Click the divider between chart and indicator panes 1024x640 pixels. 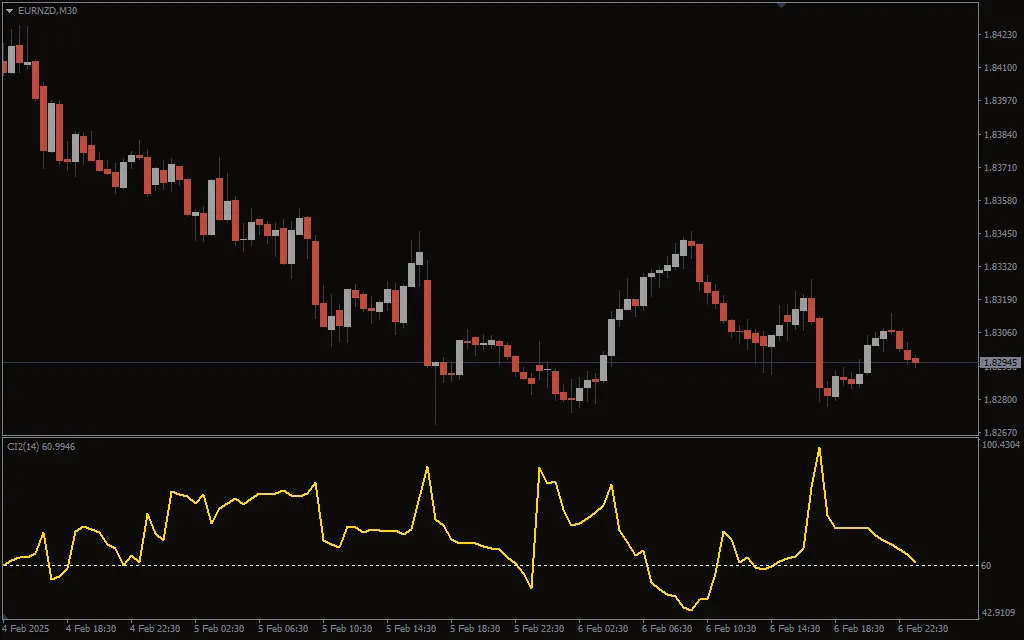click(500, 436)
